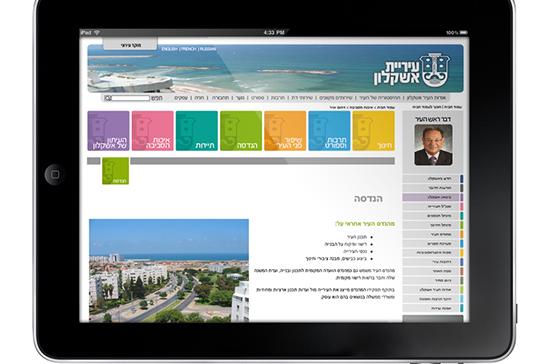The height and width of the screenshot is (364, 546).
Task: Click the search text field
Action: (131, 98)
